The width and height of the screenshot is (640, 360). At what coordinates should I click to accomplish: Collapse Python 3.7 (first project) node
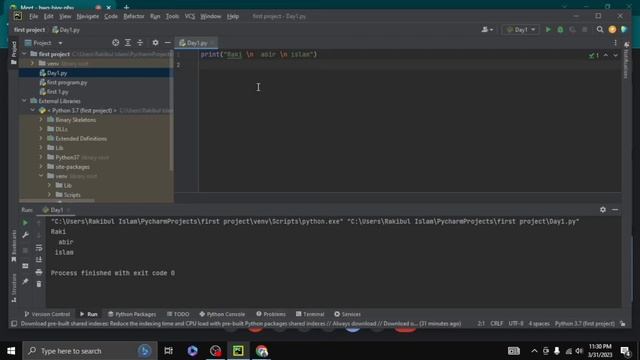click(33, 110)
